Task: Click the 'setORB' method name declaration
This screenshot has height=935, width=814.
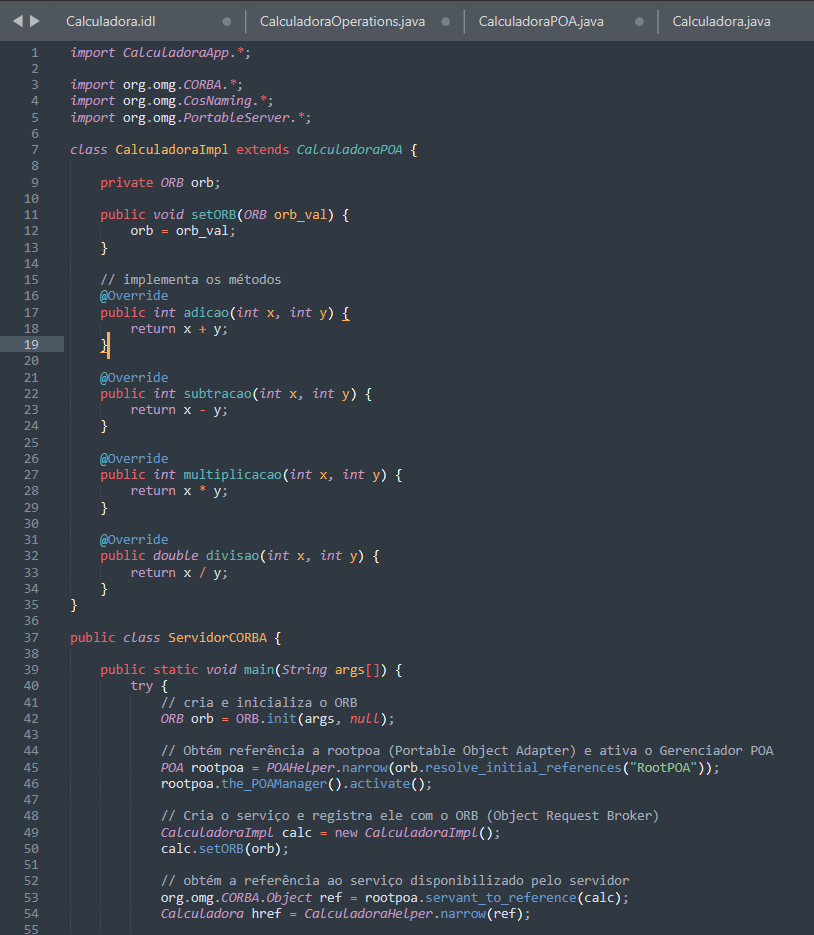Action: click(213, 214)
